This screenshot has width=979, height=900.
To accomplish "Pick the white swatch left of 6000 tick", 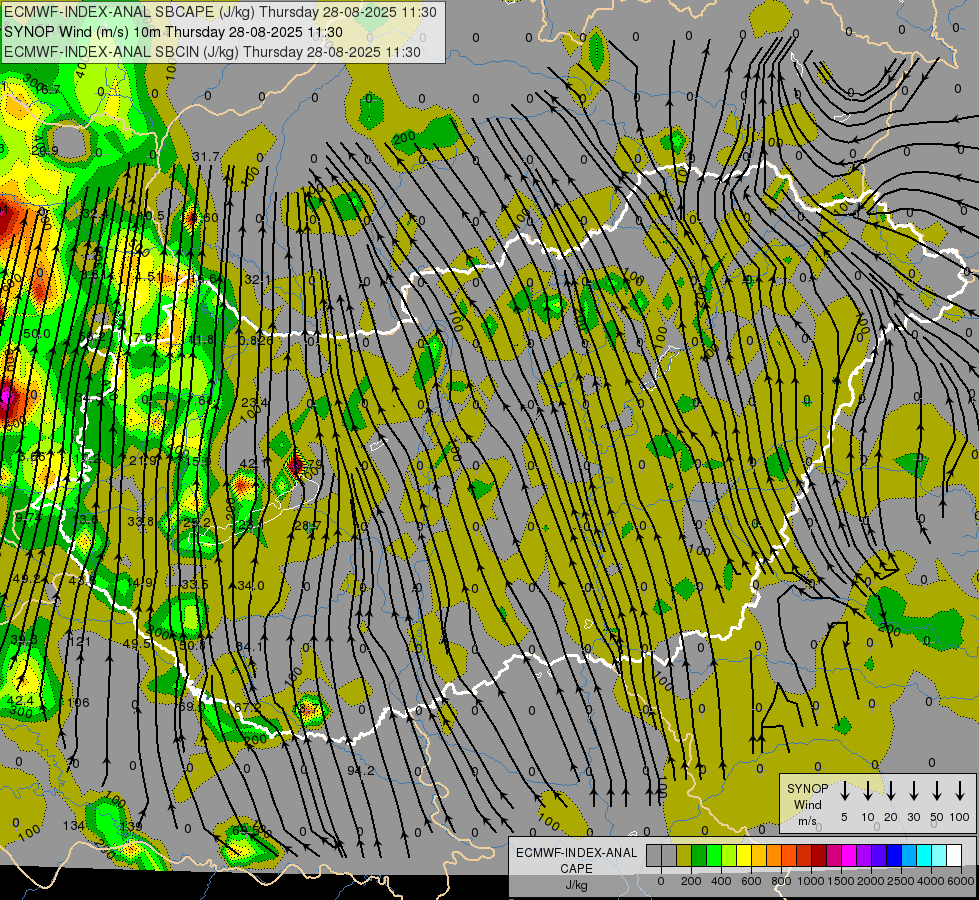I will tap(954, 856).
